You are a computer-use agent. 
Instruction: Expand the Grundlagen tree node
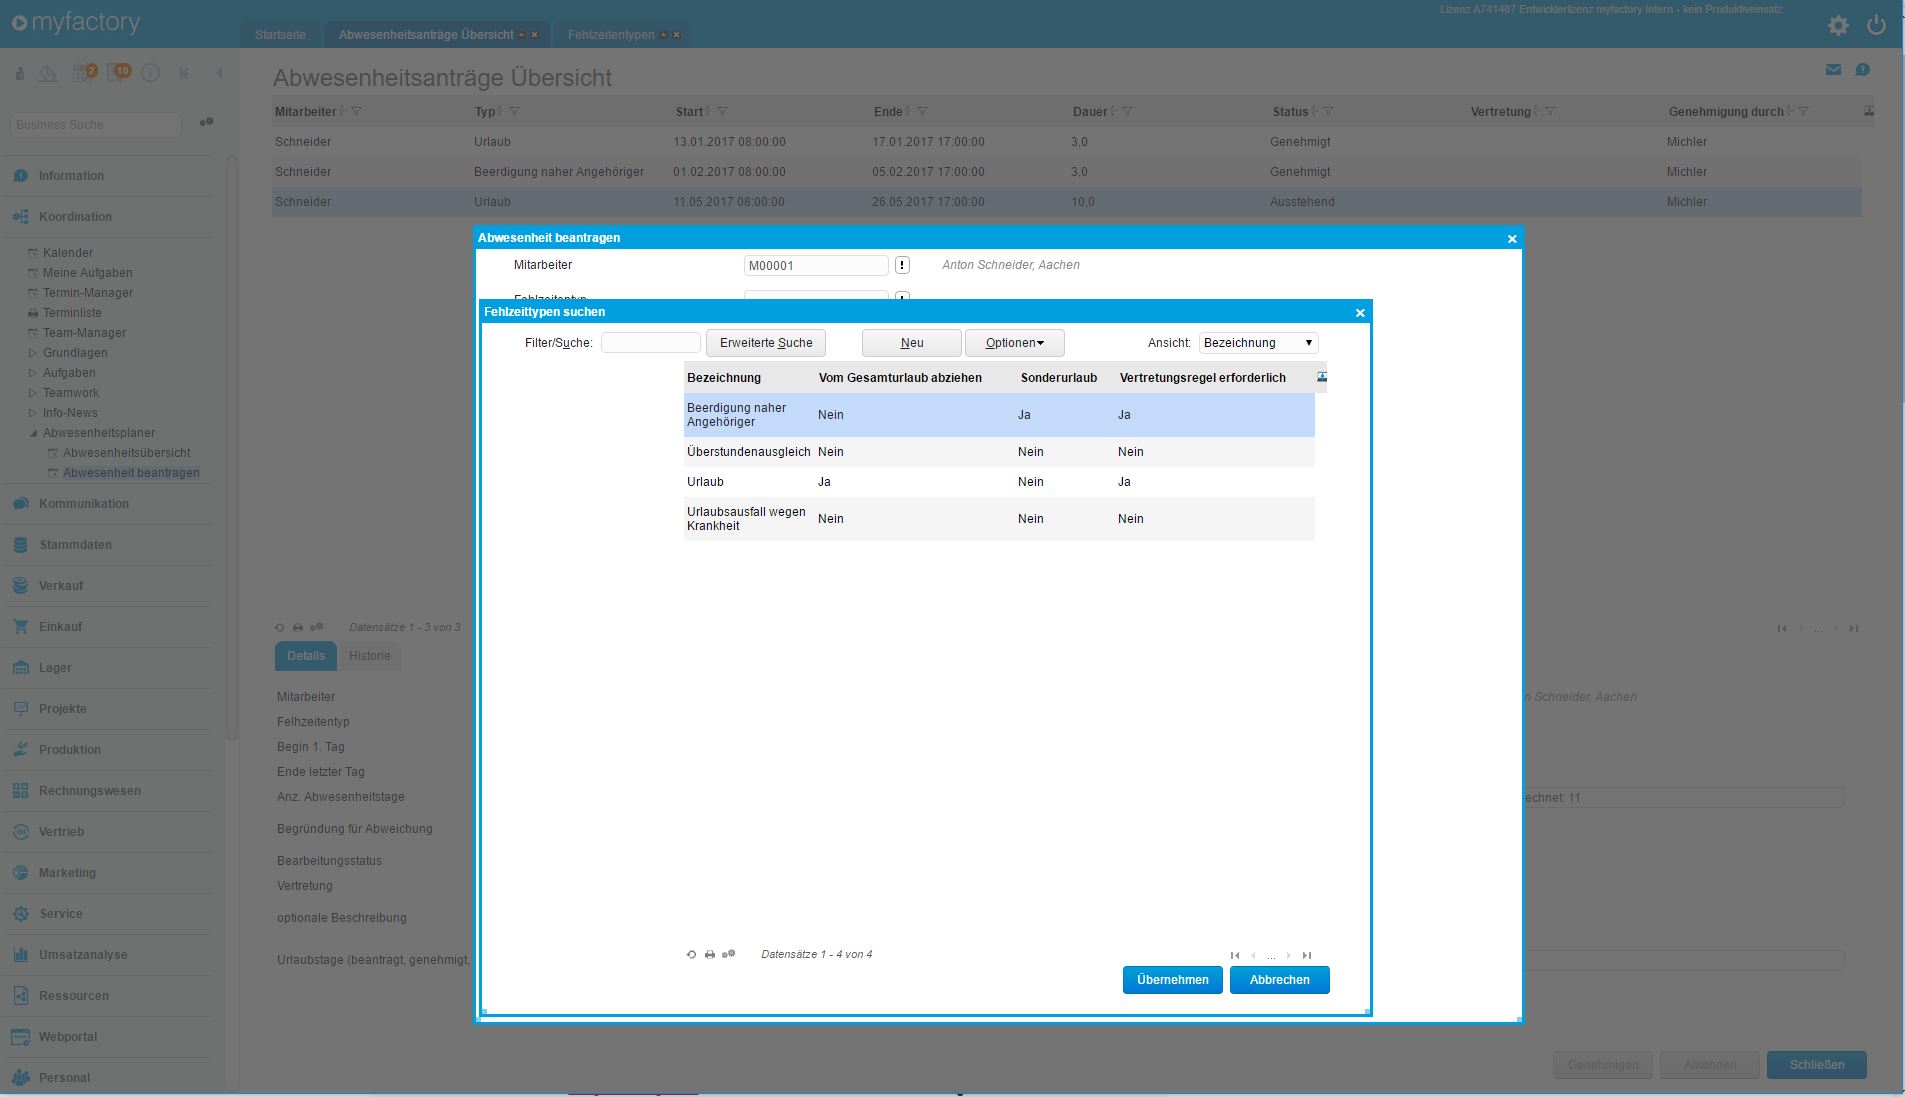point(33,353)
